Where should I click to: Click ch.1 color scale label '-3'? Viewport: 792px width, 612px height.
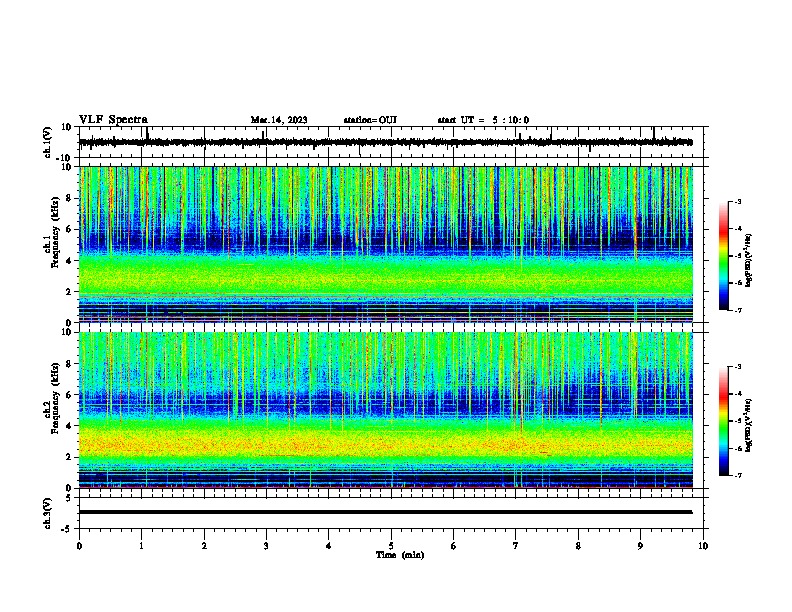737,202
